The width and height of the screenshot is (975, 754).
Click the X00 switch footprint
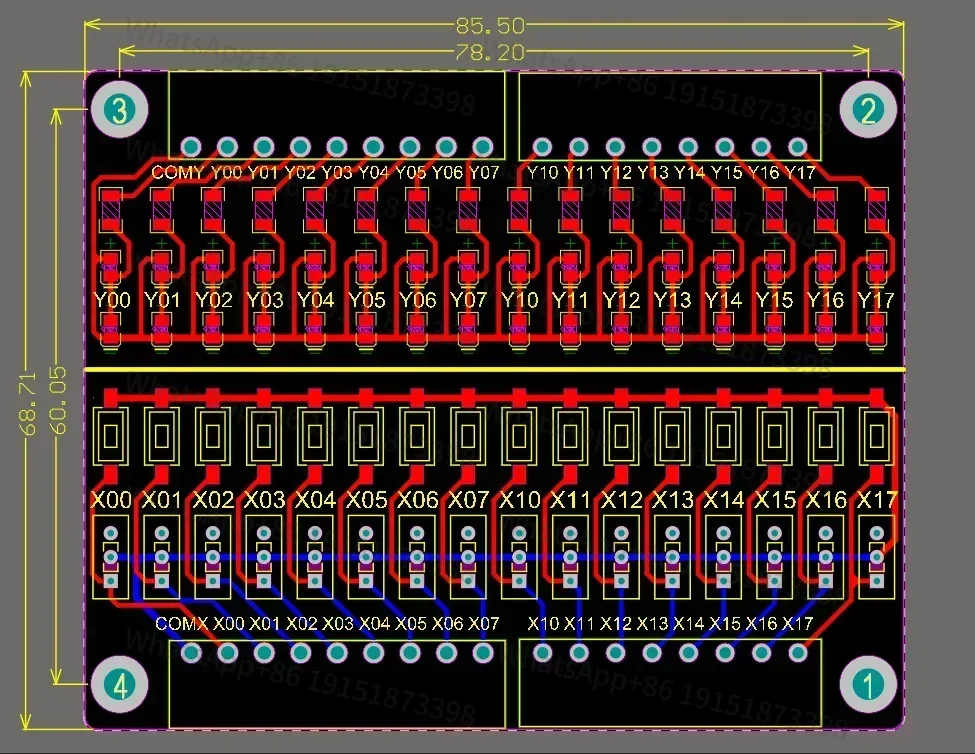point(111,436)
